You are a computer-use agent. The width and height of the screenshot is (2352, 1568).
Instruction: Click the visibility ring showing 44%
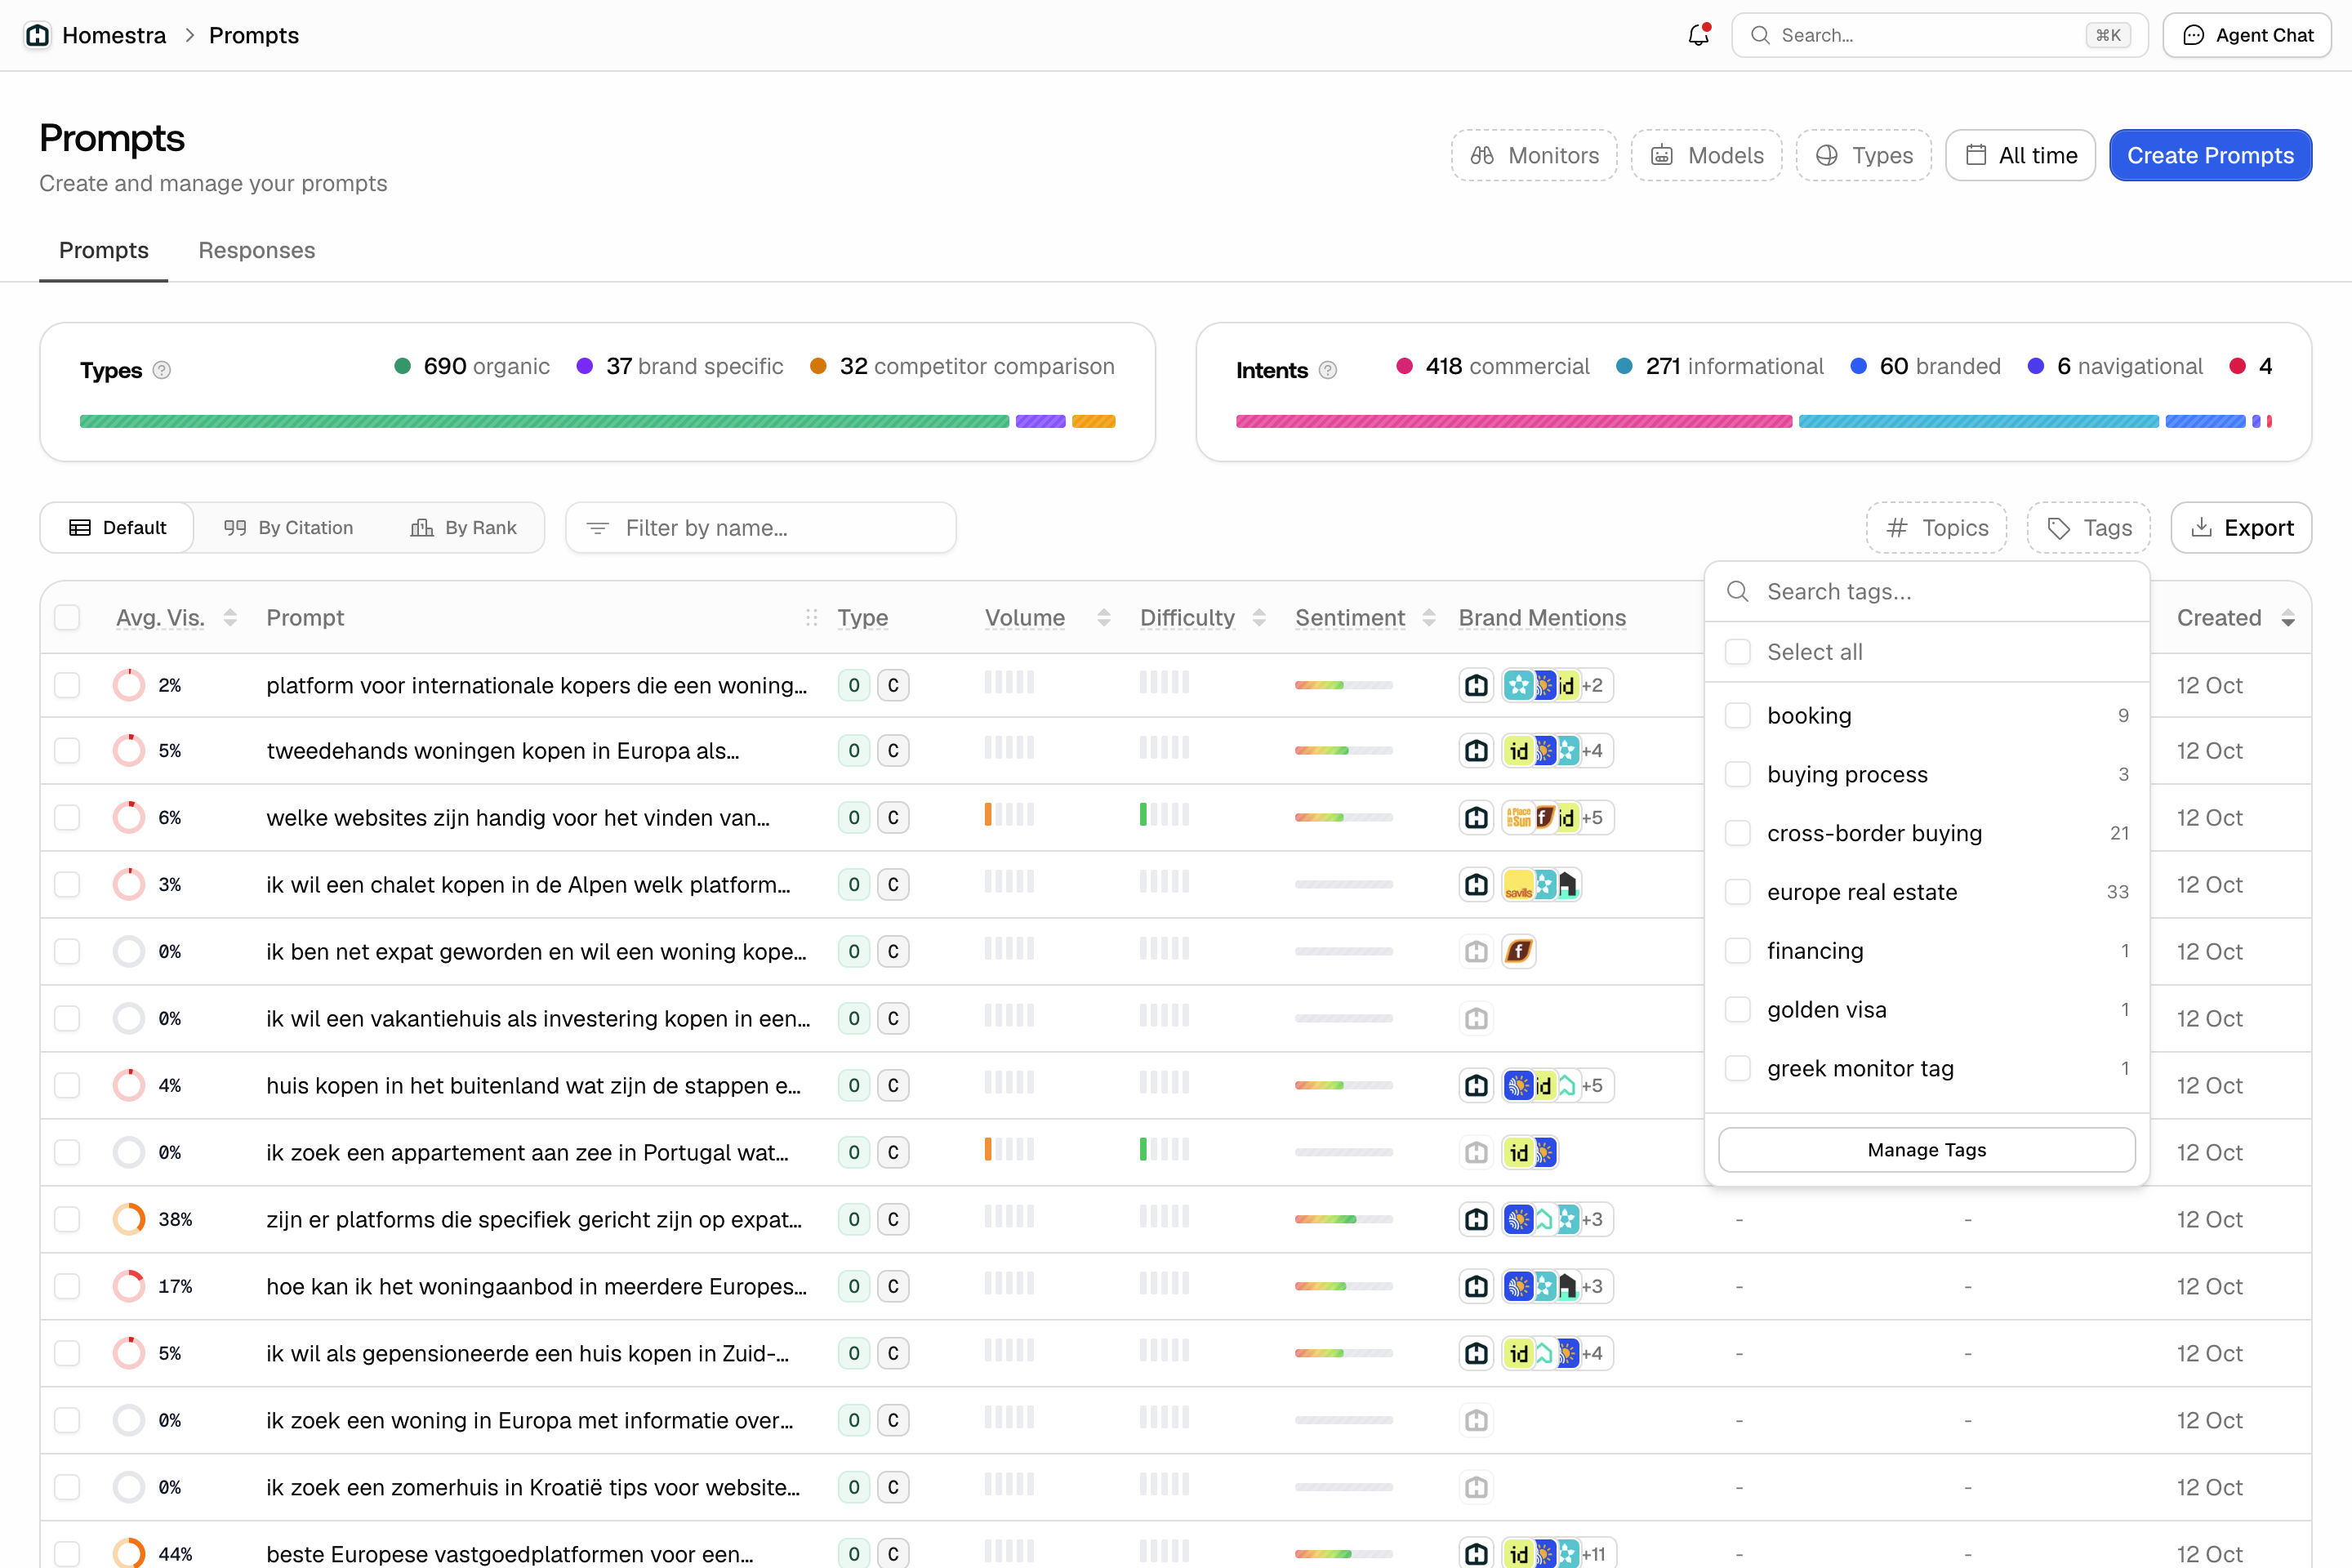(x=129, y=1553)
